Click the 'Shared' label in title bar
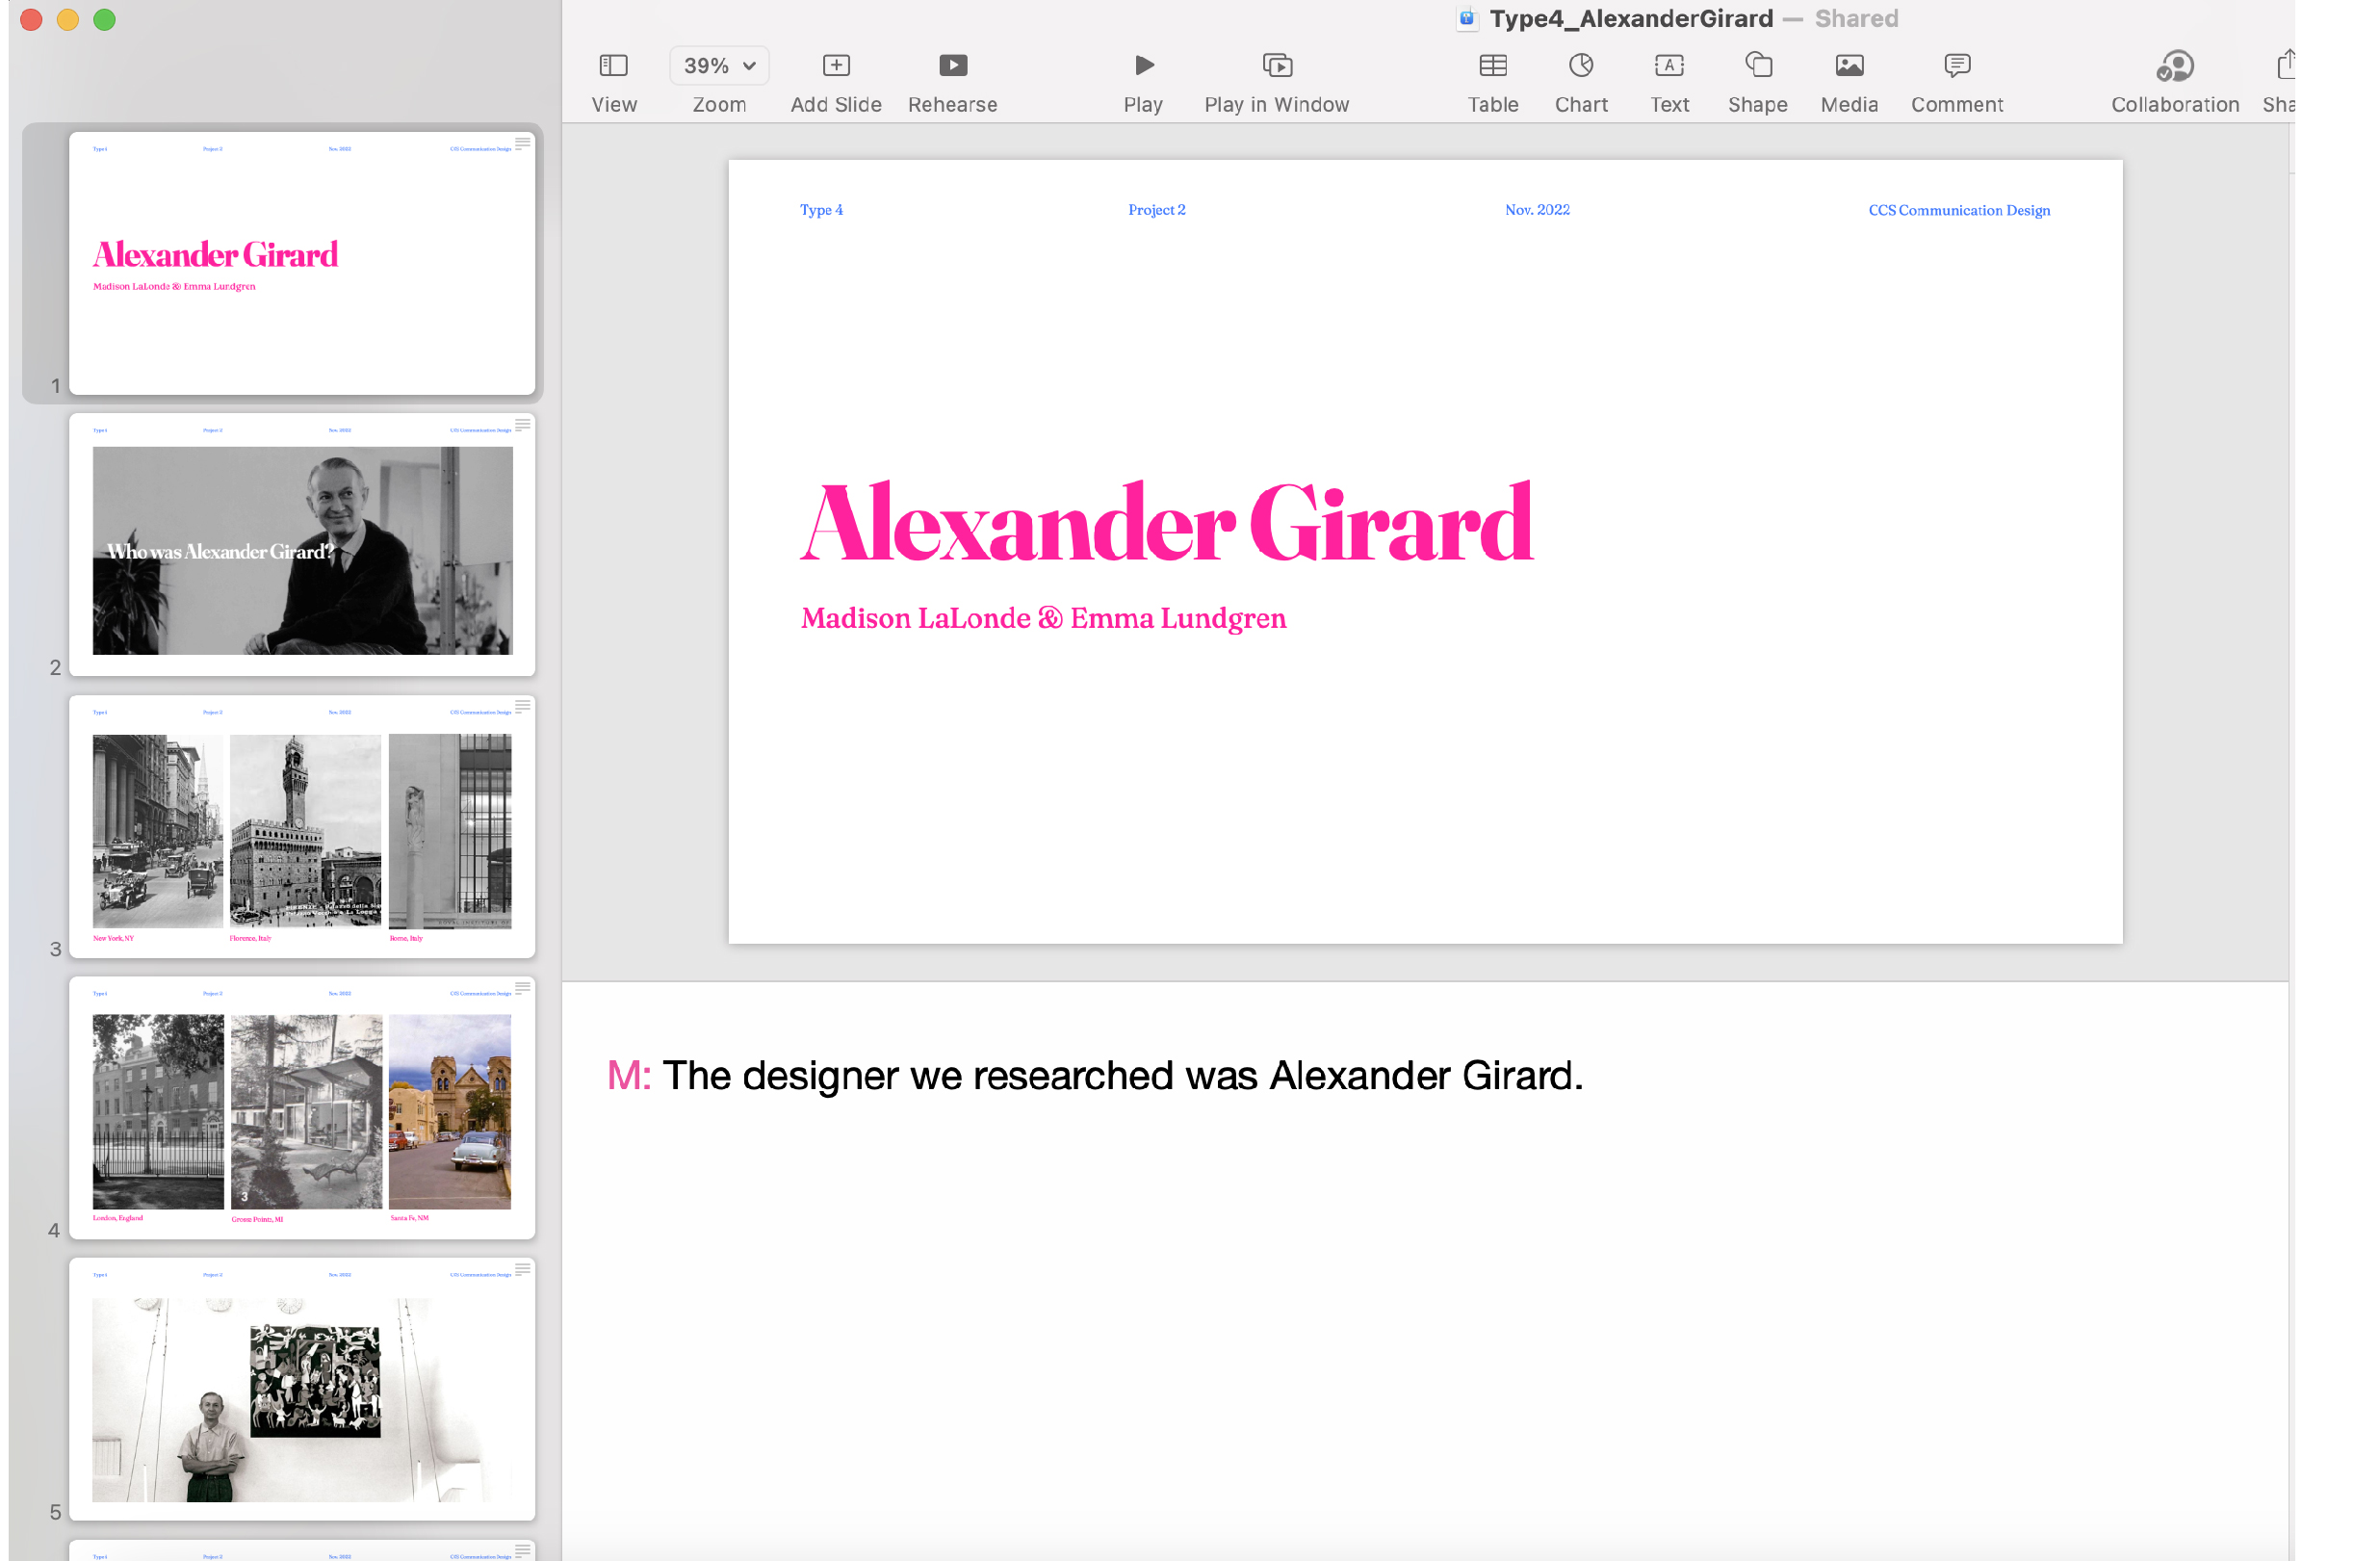Viewport: 2380px width, 1561px height. click(x=1856, y=19)
